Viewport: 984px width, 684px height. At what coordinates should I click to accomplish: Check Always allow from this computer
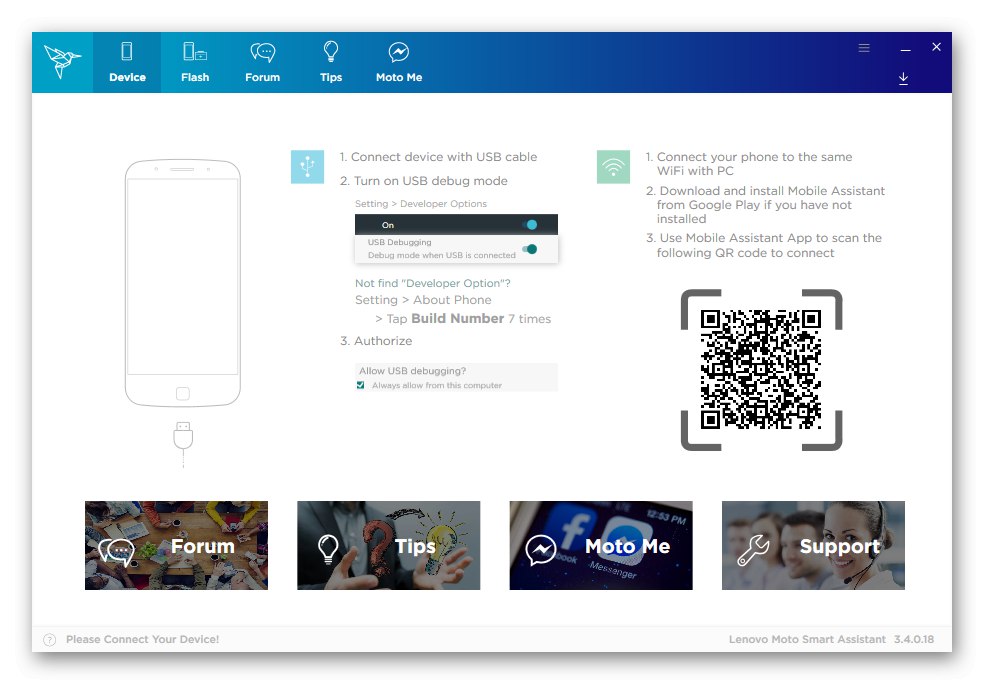[360, 385]
